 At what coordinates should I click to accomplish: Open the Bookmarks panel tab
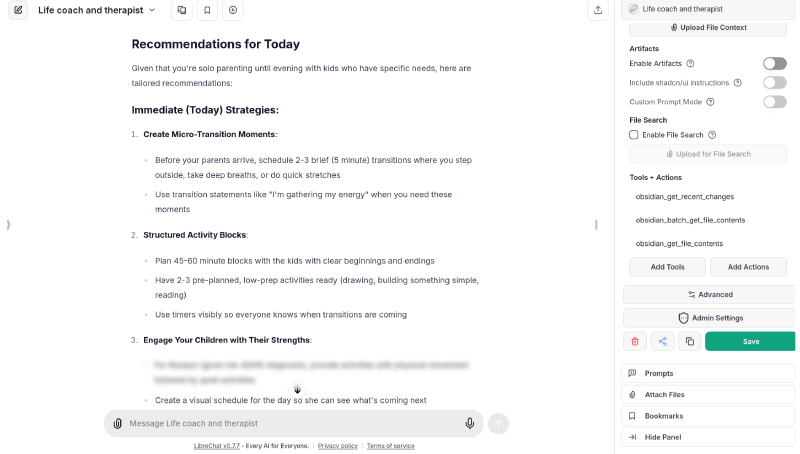pos(709,415)
